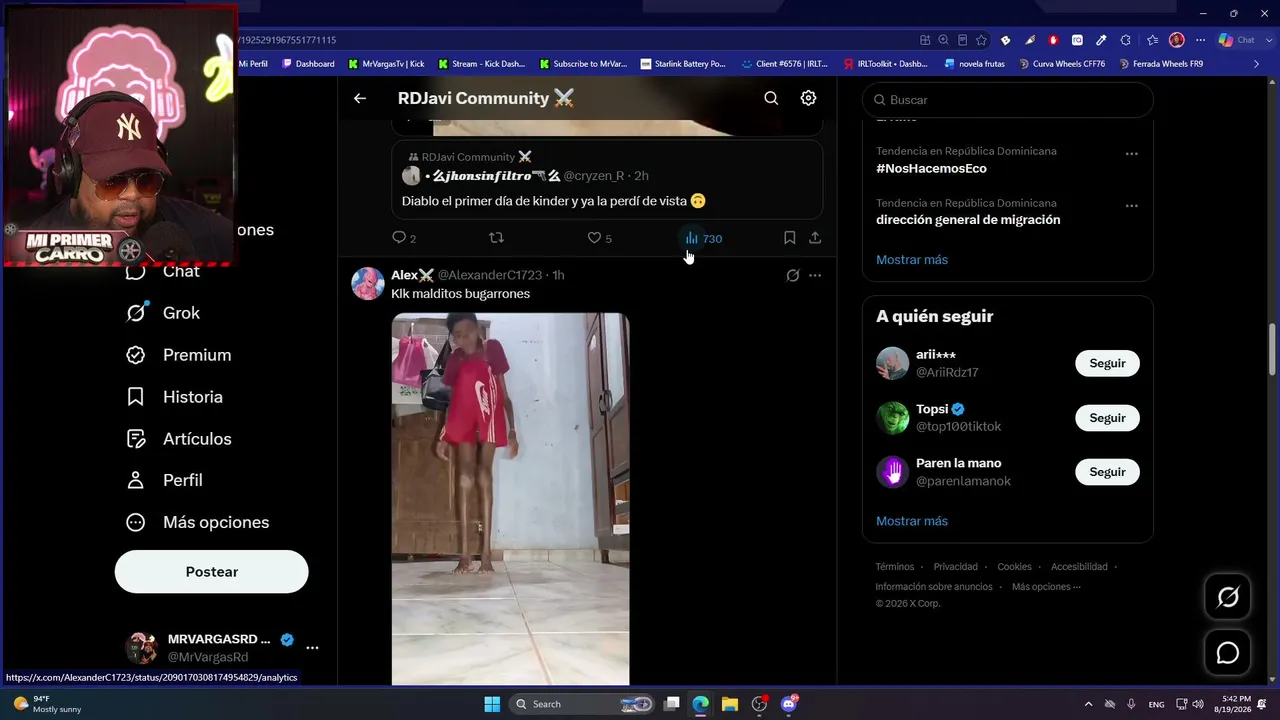Open dirección general de migración trend
Screen dimensions: 1280x720
tap(968, 220)
